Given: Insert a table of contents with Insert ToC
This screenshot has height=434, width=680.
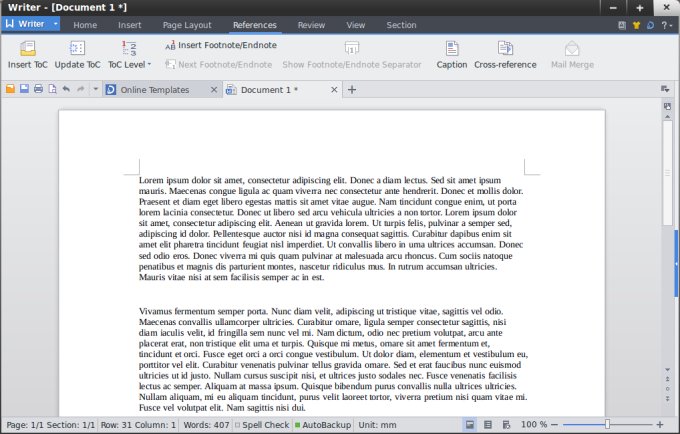Looking at the screenshot, I should pyautogui.click(x=28, y=55).
